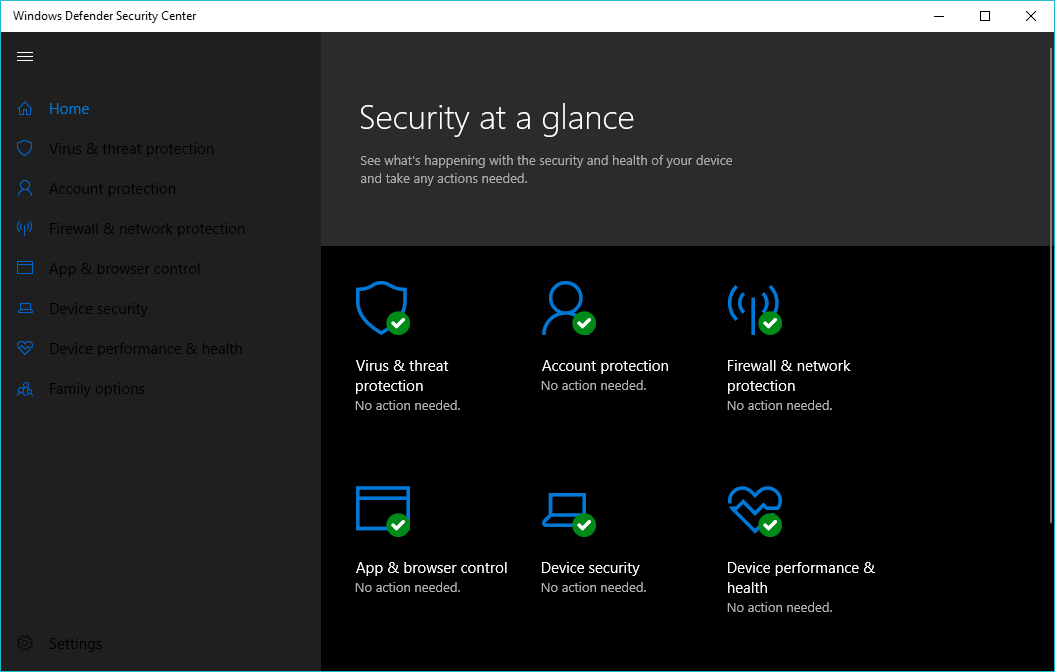The height and width of the screenshot is (672, 1055).
Task: Maximize the Windows Defender Security Center window
Action: [985, 16]
